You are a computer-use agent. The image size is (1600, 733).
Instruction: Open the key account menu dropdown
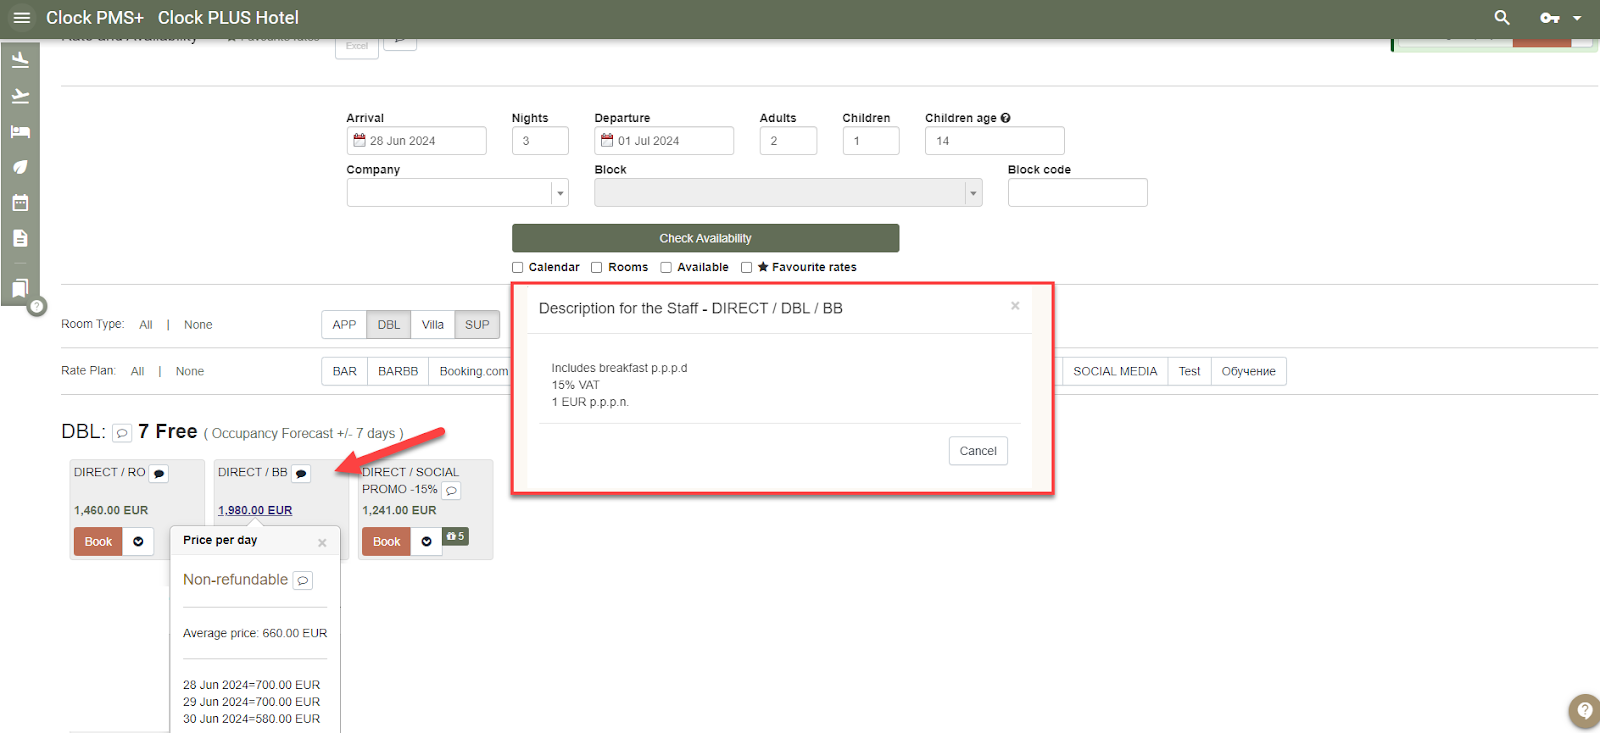point(1559,18)
